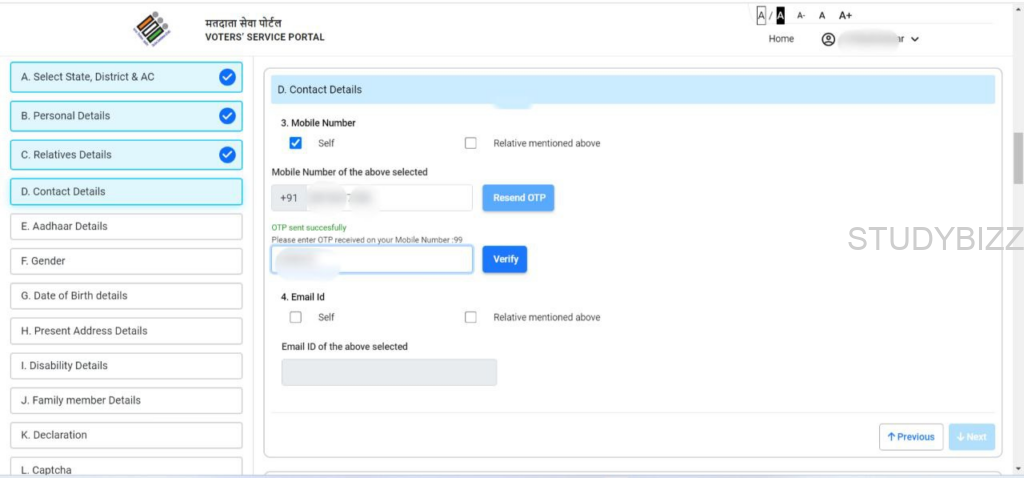Viewport: 1024px width, 478px height.
Task: Open the Home menu link
Action: 781,39
